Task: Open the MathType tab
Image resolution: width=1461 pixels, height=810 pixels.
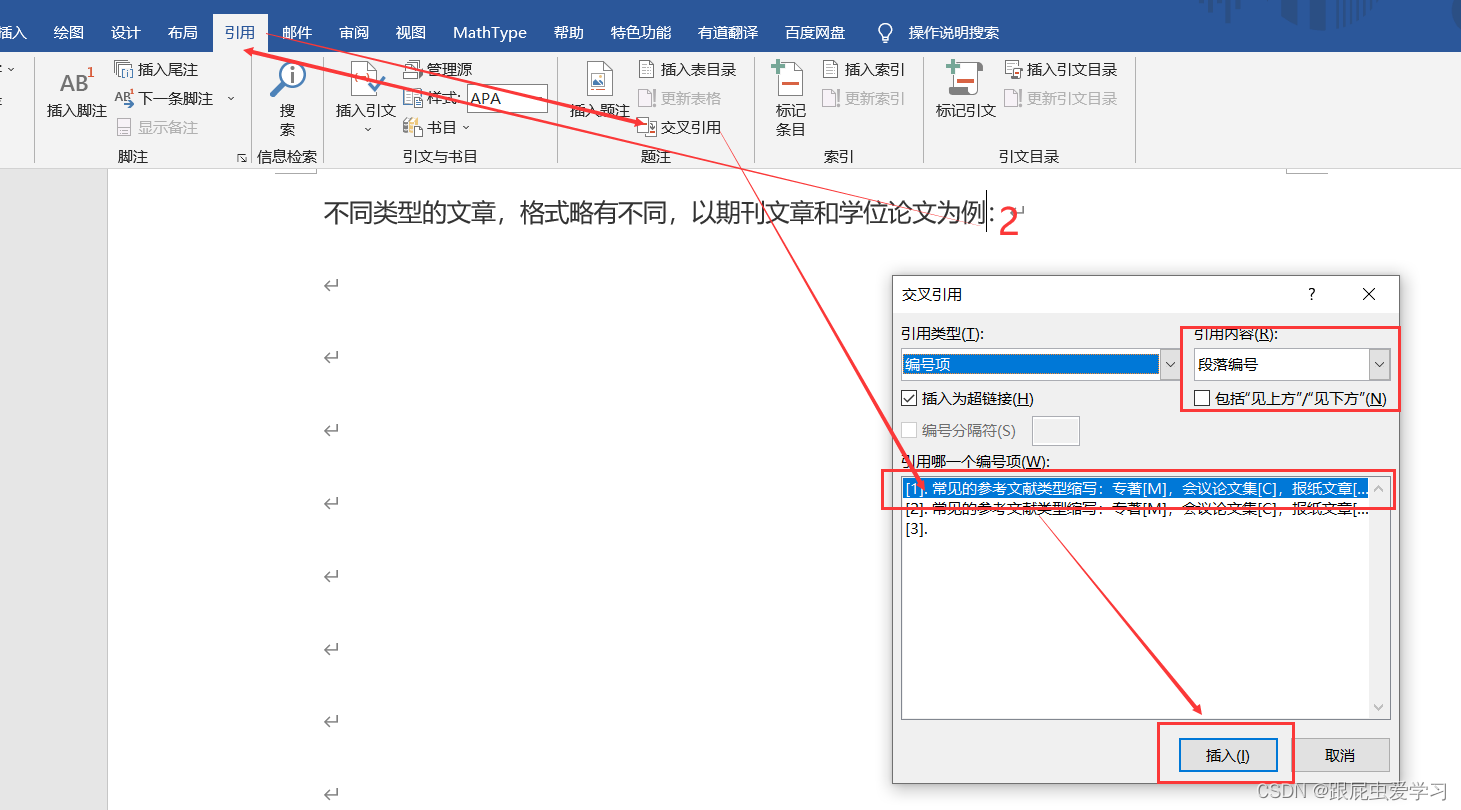Action: (490, 33)
